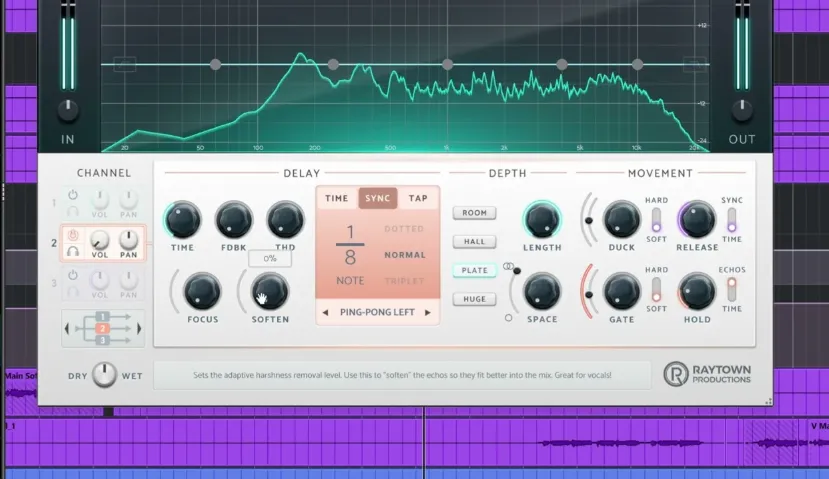Viewport: 829px width, 479px height.
Task: Click the rightmost EQ node near 10k
Action: tap(638, 65)
